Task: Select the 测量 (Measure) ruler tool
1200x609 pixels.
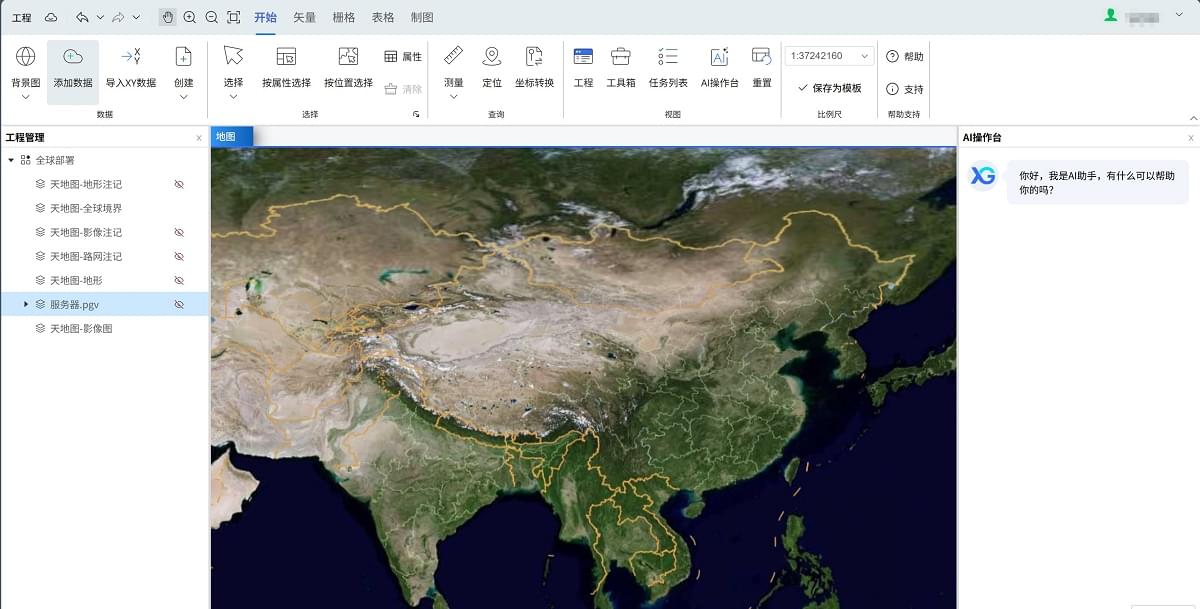Action: [x=453, y=57]
